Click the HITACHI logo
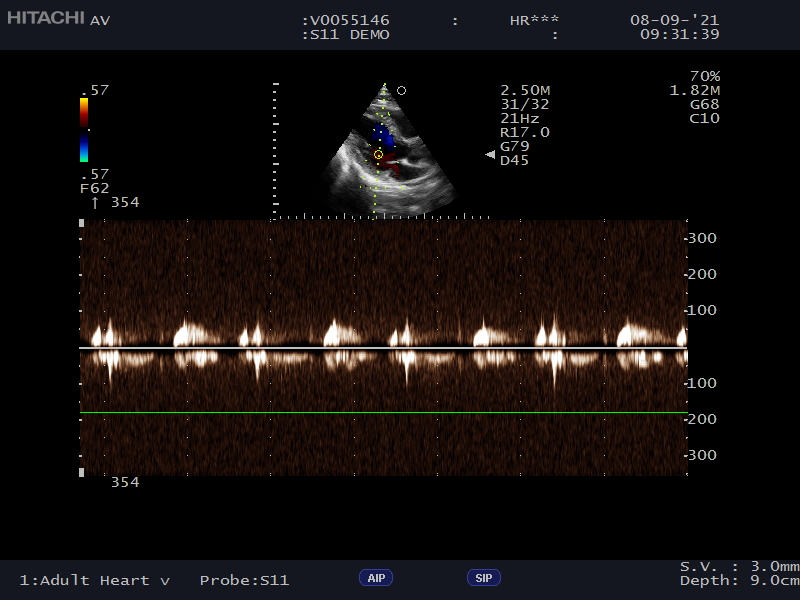Image resolution: width=800 pixels, height=600 pixels. (x=47, y=18)
